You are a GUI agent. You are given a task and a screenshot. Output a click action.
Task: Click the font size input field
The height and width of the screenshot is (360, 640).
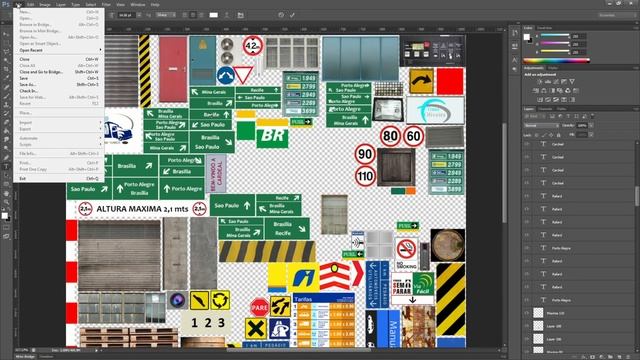pyautogui.click(x=126, y=15)
